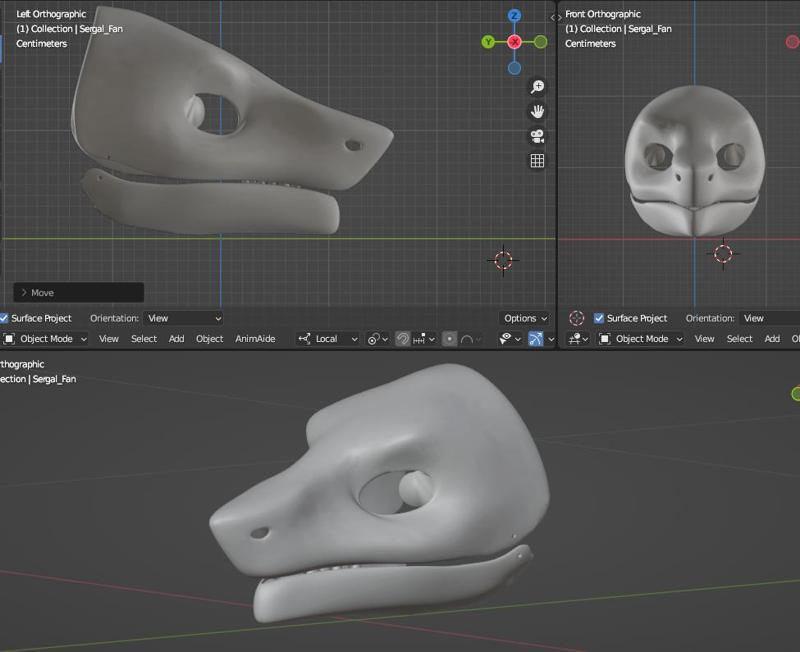Viewport: 800px width, 652px height.
Task: Click the grid view toggle icon below the camera icon
Action: (537, 161)
